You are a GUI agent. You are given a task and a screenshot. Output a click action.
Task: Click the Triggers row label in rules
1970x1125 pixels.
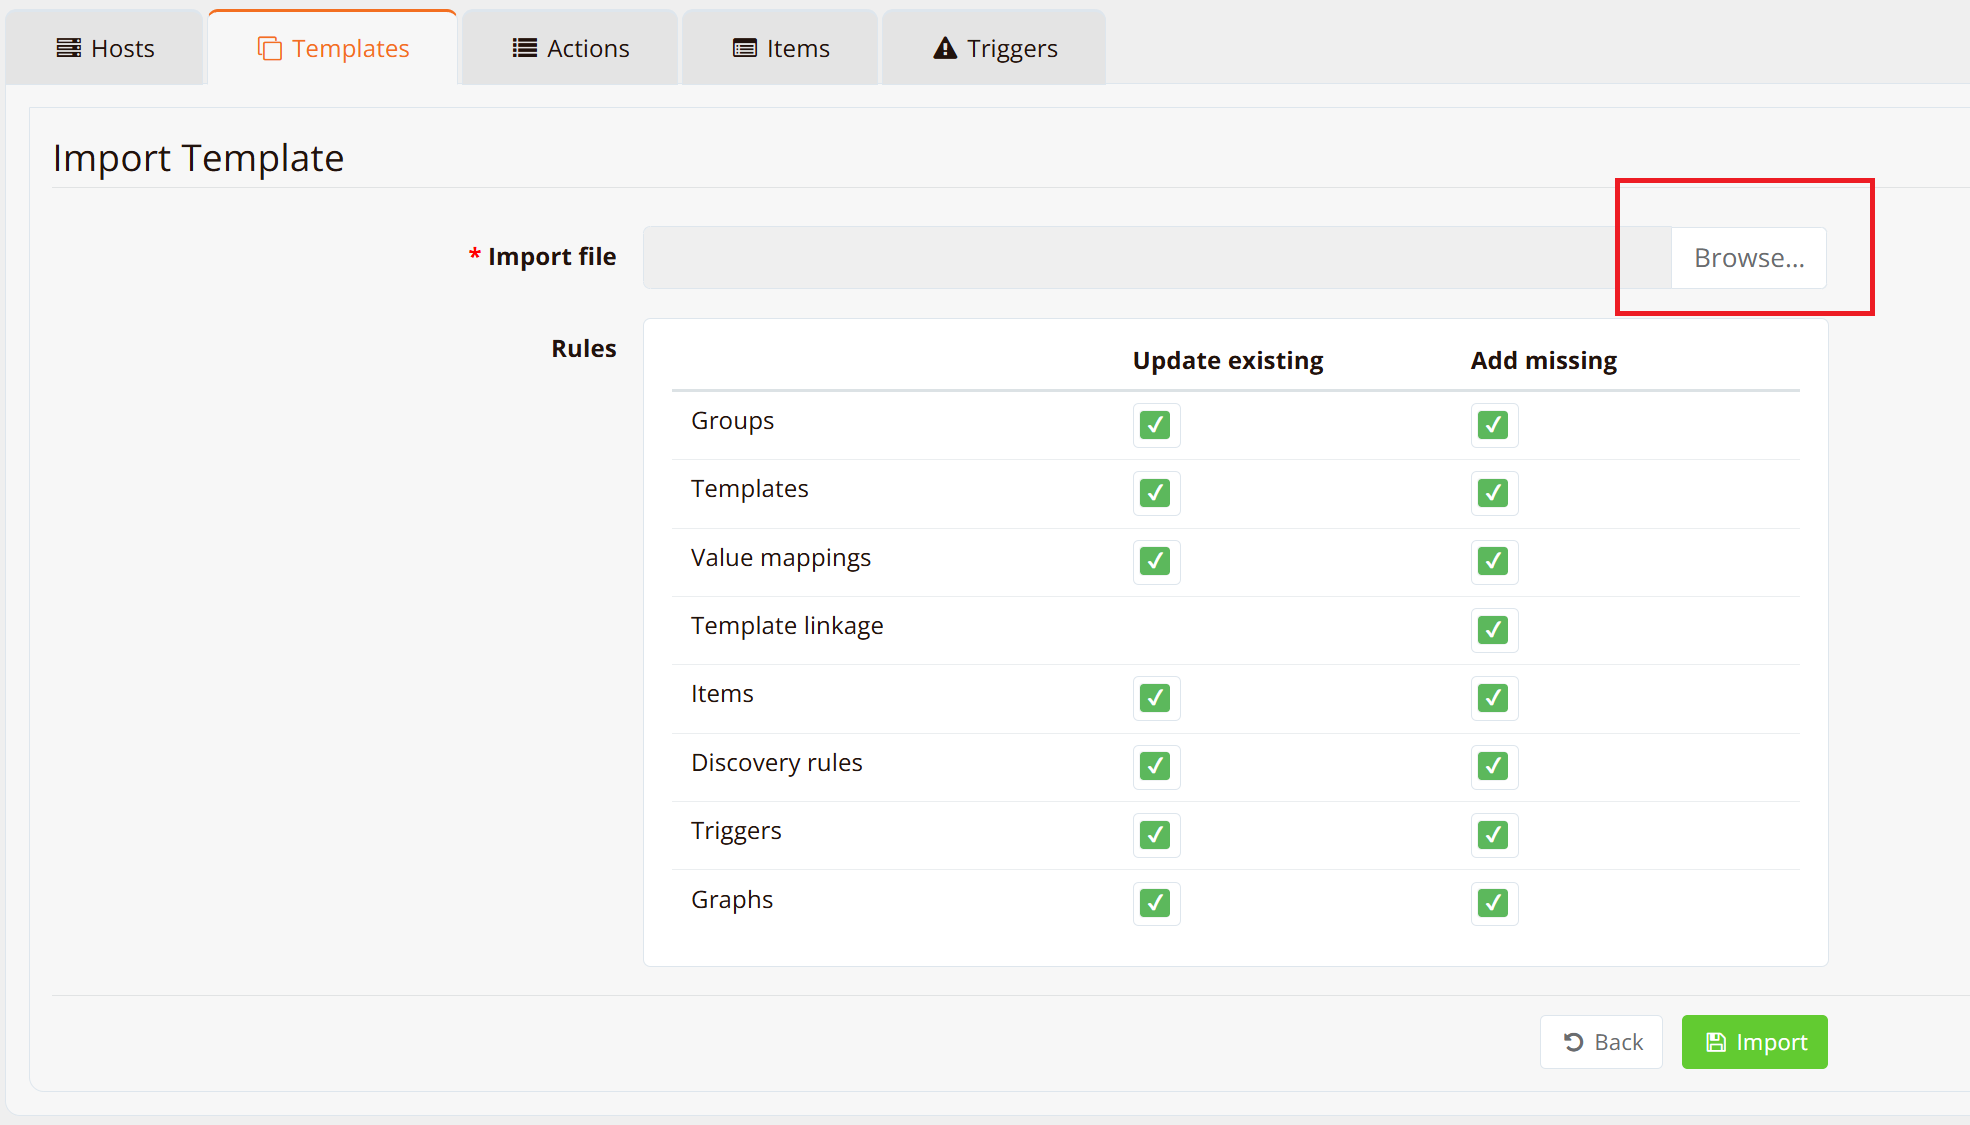[x=736, y=832]
